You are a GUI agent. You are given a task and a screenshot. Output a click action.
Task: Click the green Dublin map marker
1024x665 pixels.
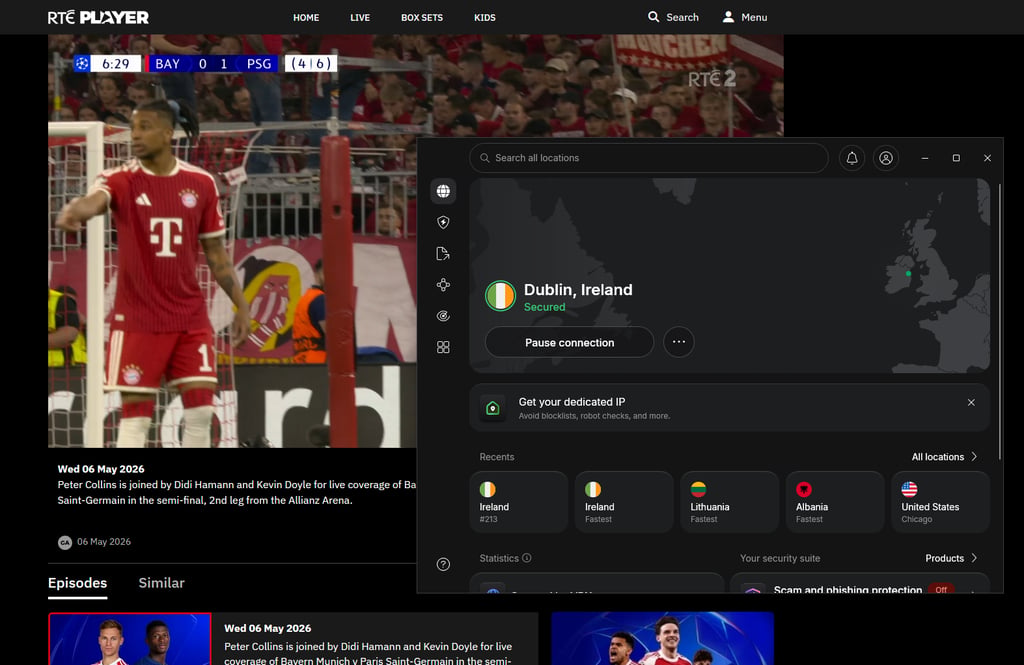tap(908, 274)
